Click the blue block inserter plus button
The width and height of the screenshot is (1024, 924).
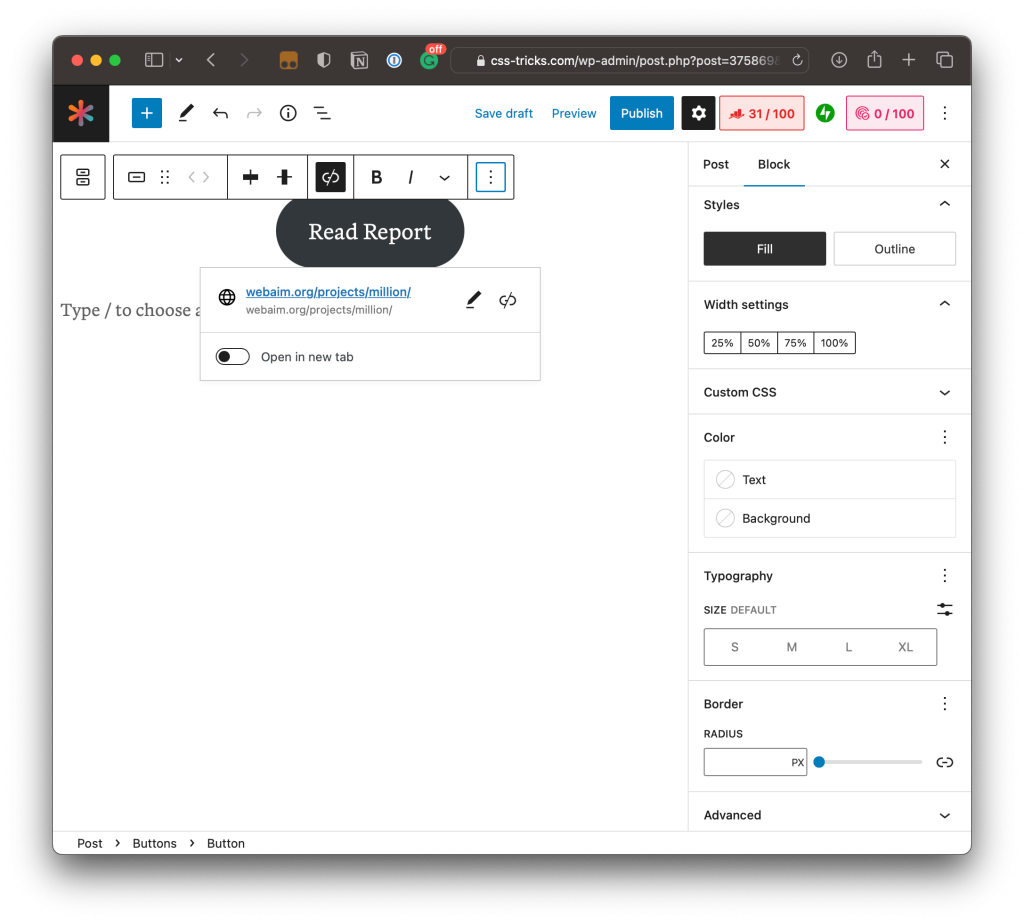point(146,113)
